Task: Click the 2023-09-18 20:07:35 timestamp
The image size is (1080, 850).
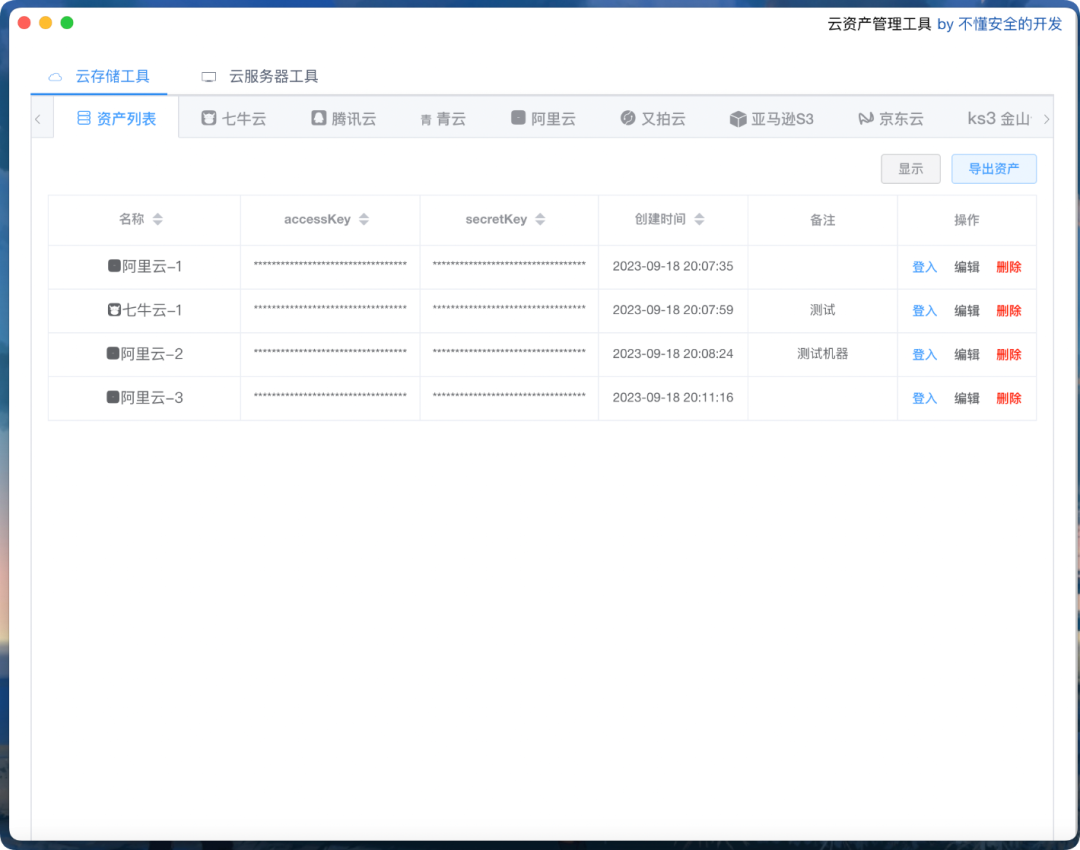Action: (673, 266)
